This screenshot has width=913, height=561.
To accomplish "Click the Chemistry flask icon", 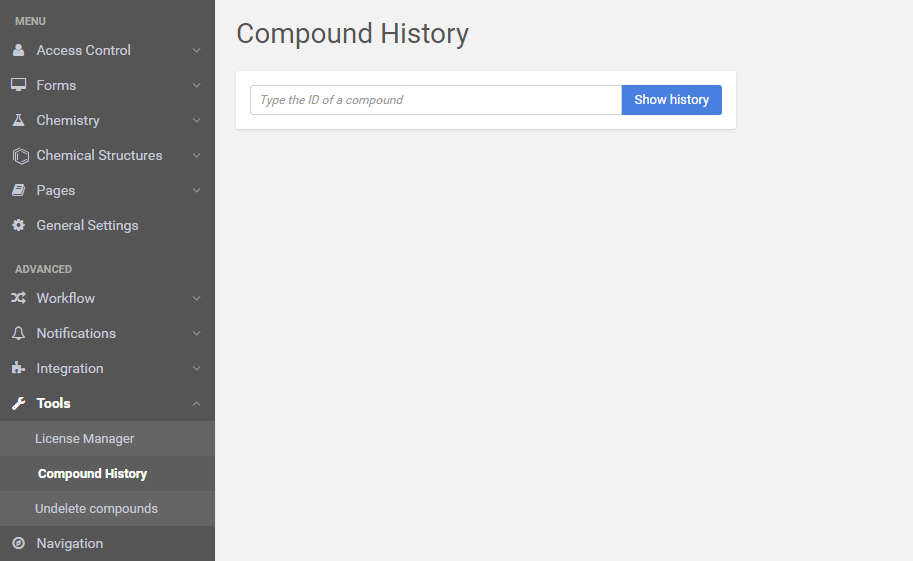I will 18,120.
